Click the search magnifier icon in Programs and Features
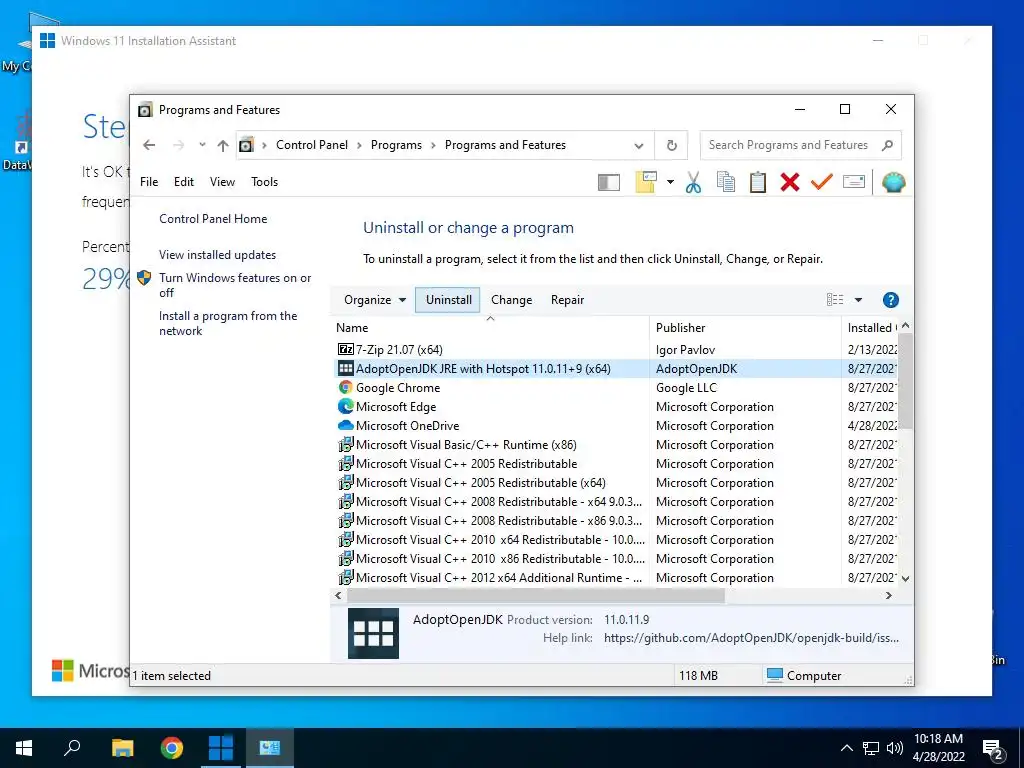 click(887, 145)
